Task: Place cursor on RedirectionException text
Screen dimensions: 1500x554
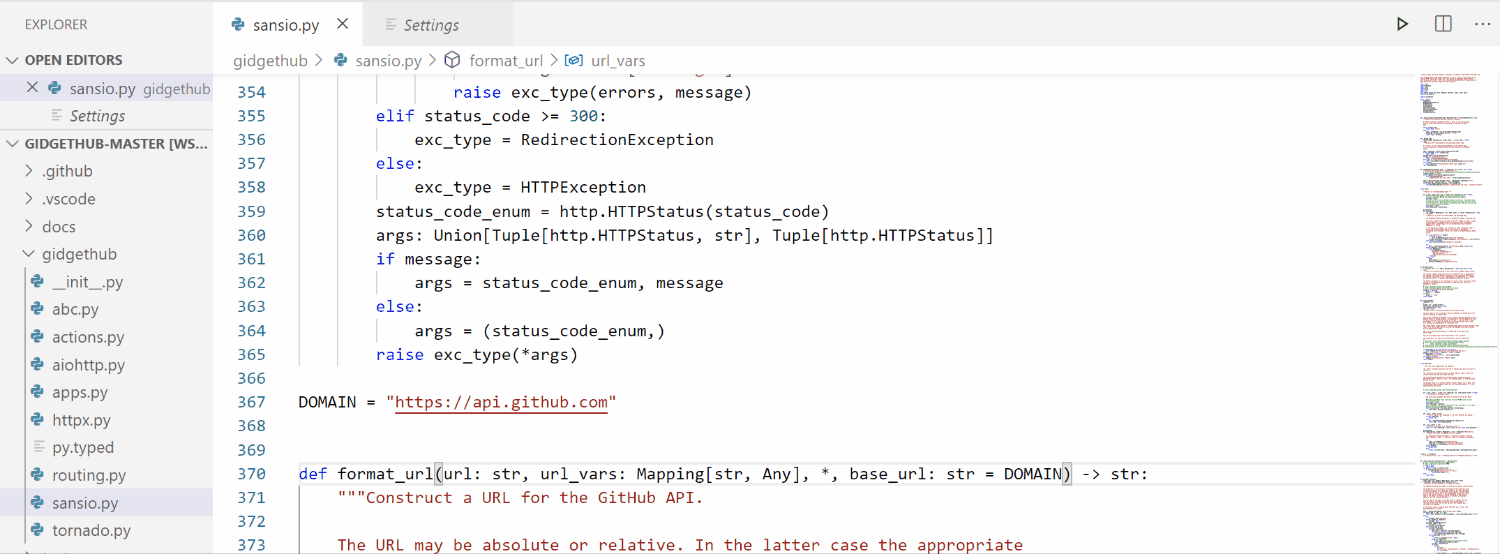Action: pyautogui.click(x=617, y=140)
